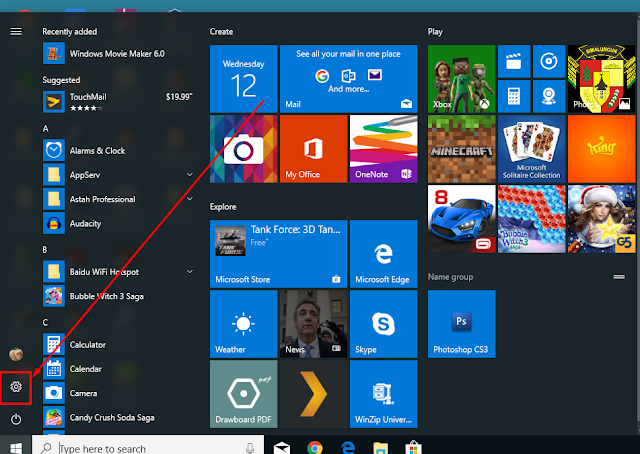The width and height of the screenshot is (640, 454).
Task: Open the Weather tile
Action: coord(244,324)
